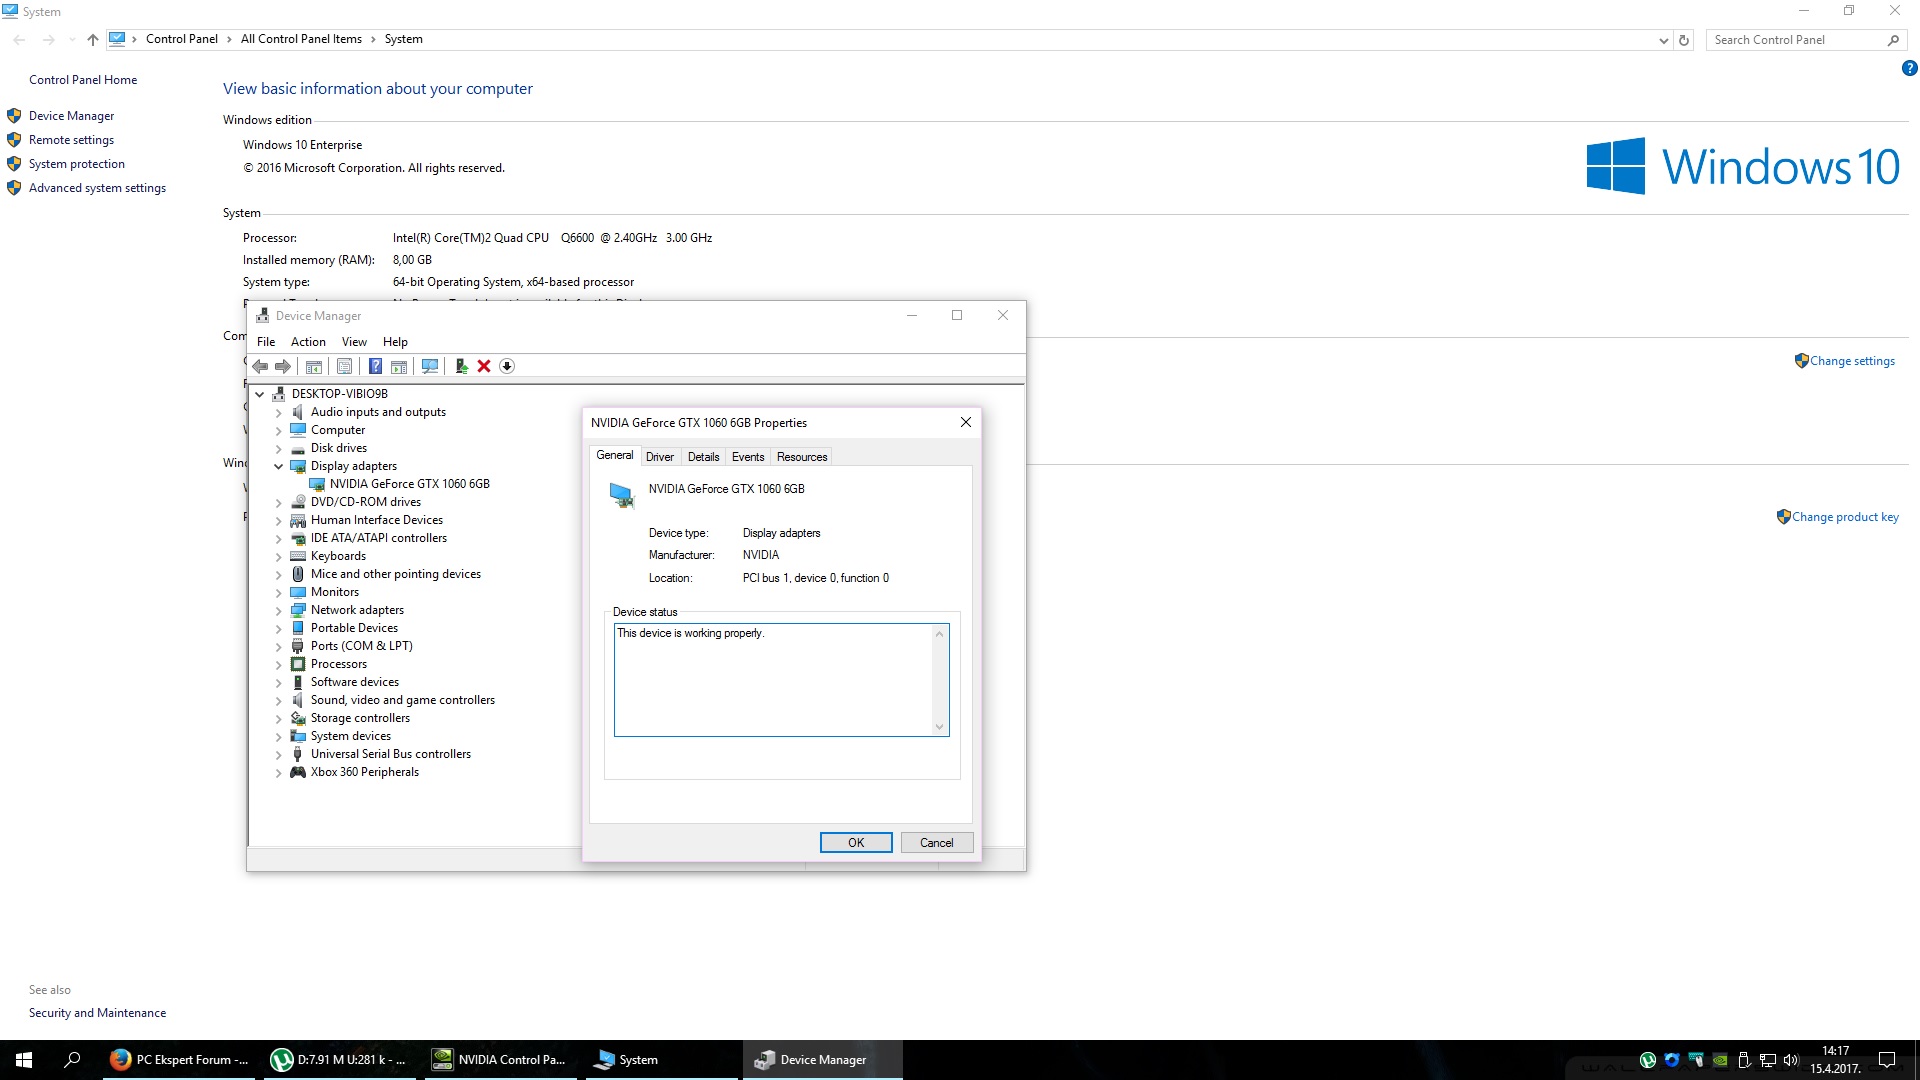The width and height of the screenshot is (1920, 1080).
Task: Expand the Network adapters node
Action: click(x=279, y=610)
